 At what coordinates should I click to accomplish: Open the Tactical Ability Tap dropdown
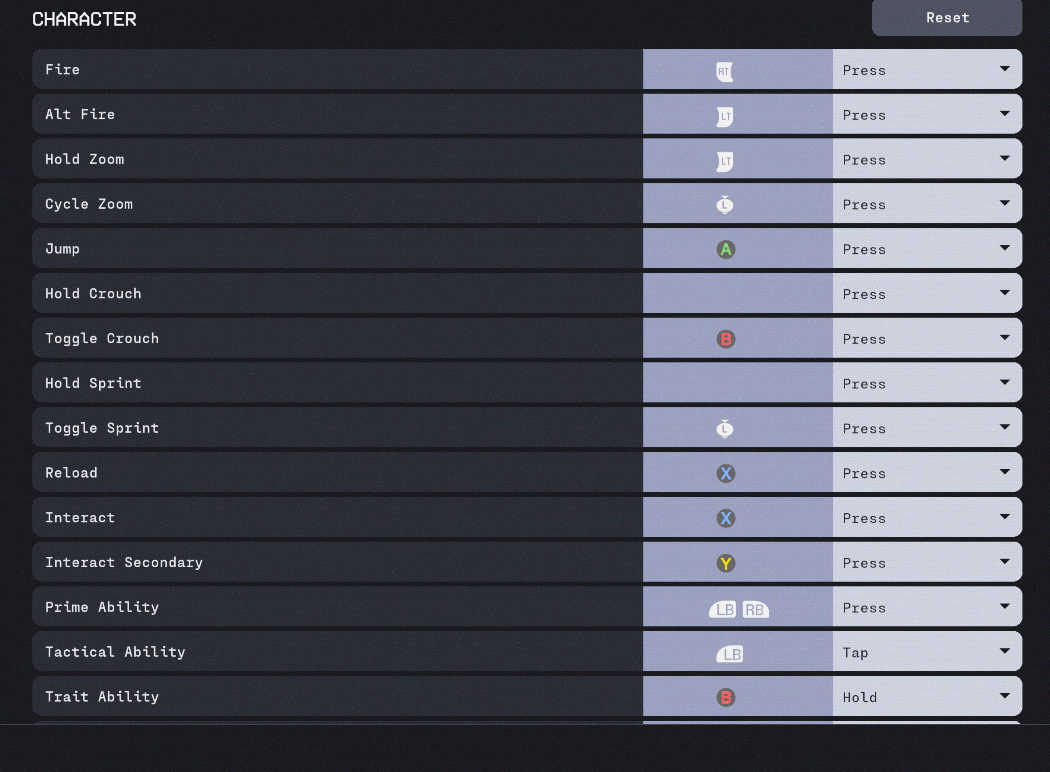[x=927, y=652]
